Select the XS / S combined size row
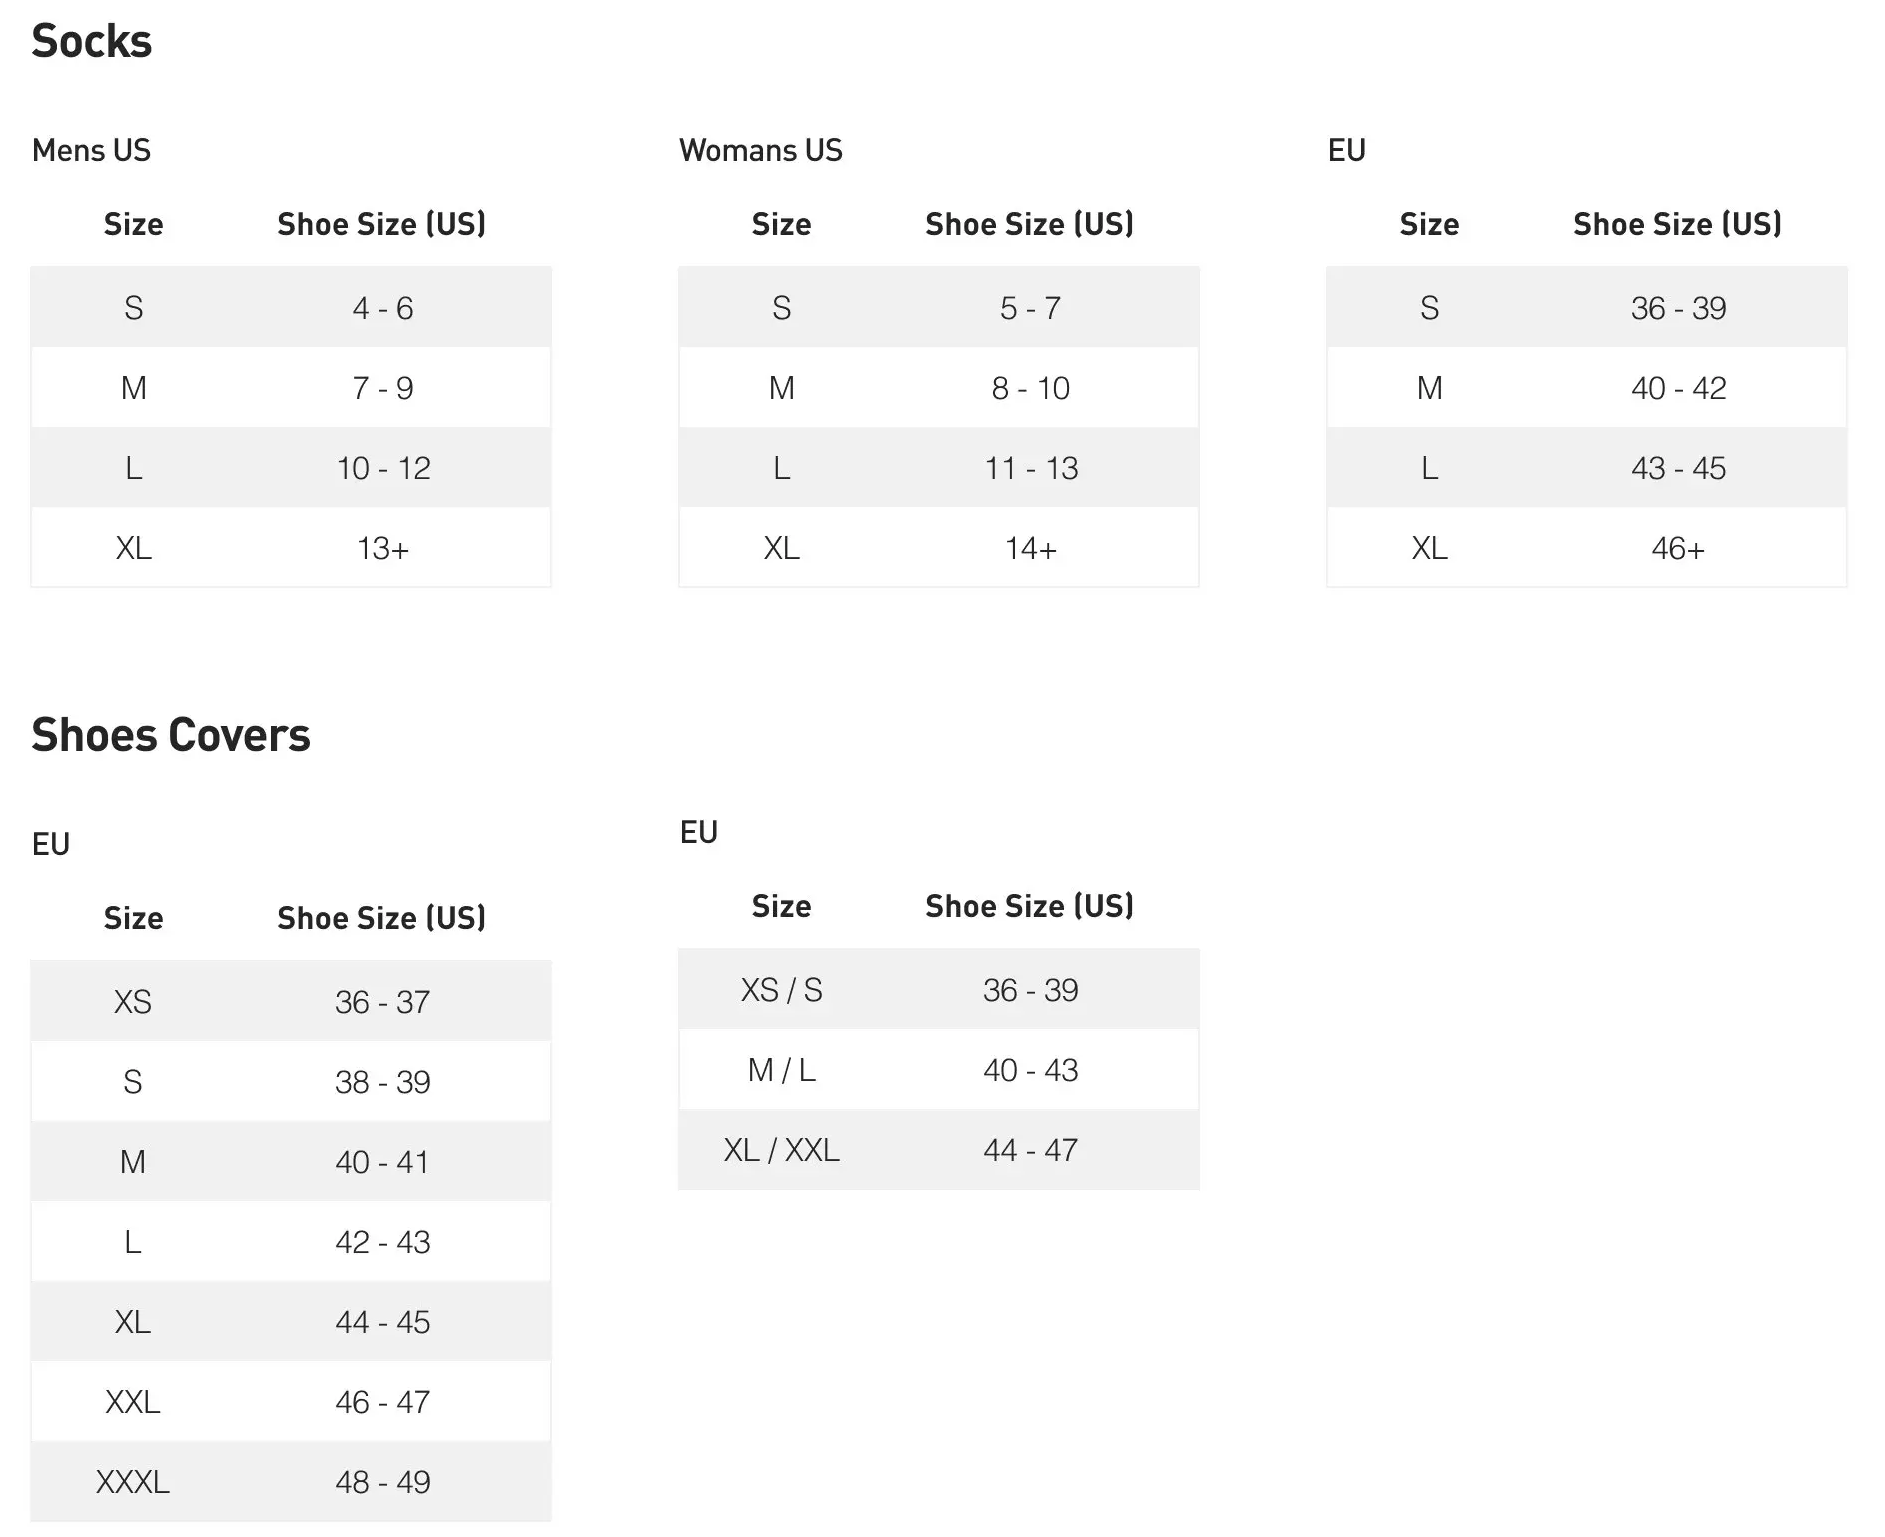 pyautogui.click(x=939, y=989)
